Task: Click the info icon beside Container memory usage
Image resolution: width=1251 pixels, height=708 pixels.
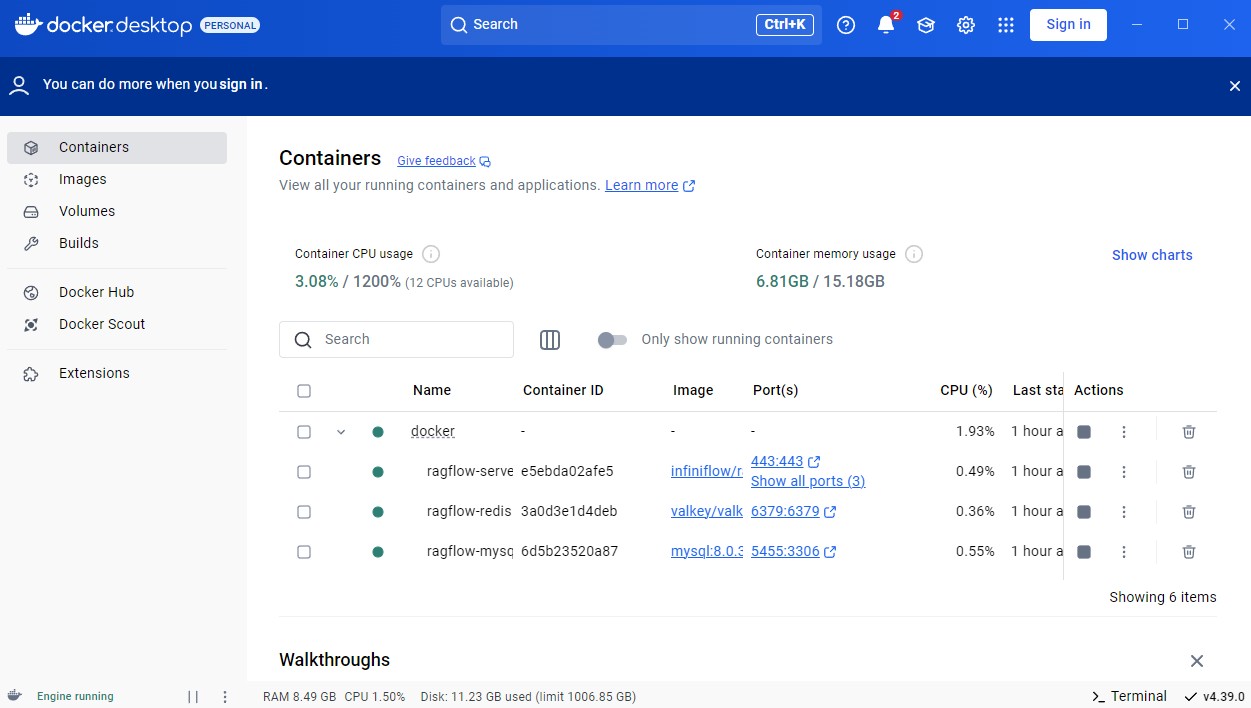Action: tap(914, 254)
